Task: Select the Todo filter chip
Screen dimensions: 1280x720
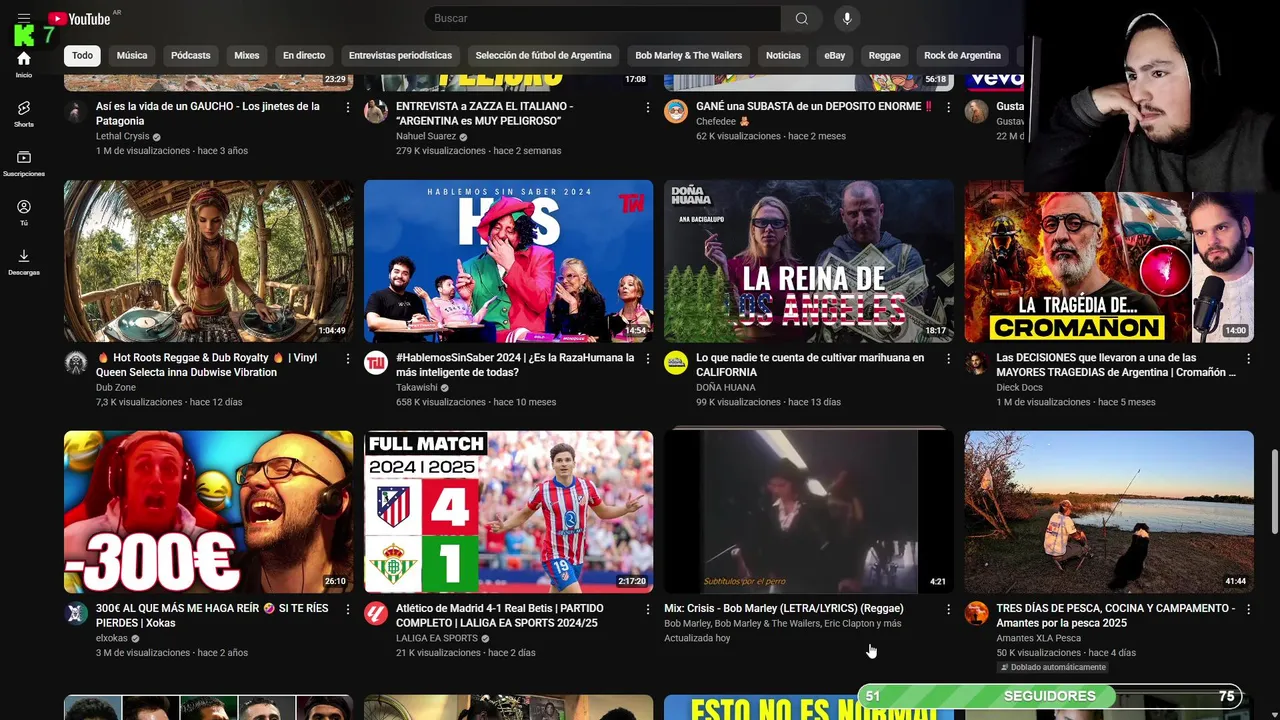Action: point(82,56)
